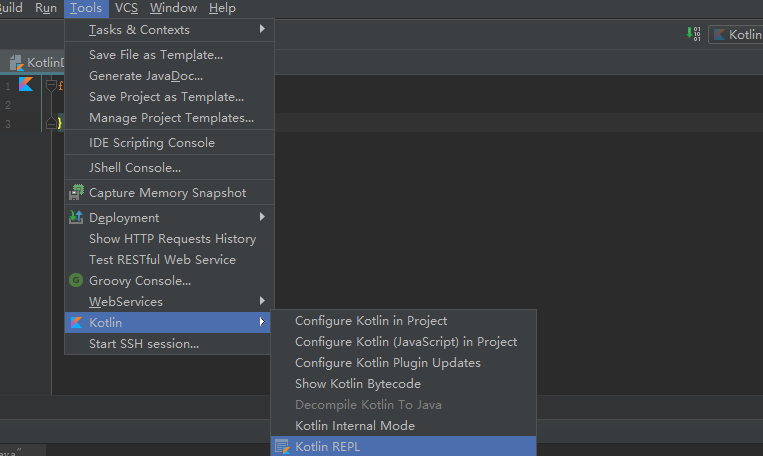Expand the WebServices submenu arrow
Viewport: 763px width, 456px height.
(262, 301)
